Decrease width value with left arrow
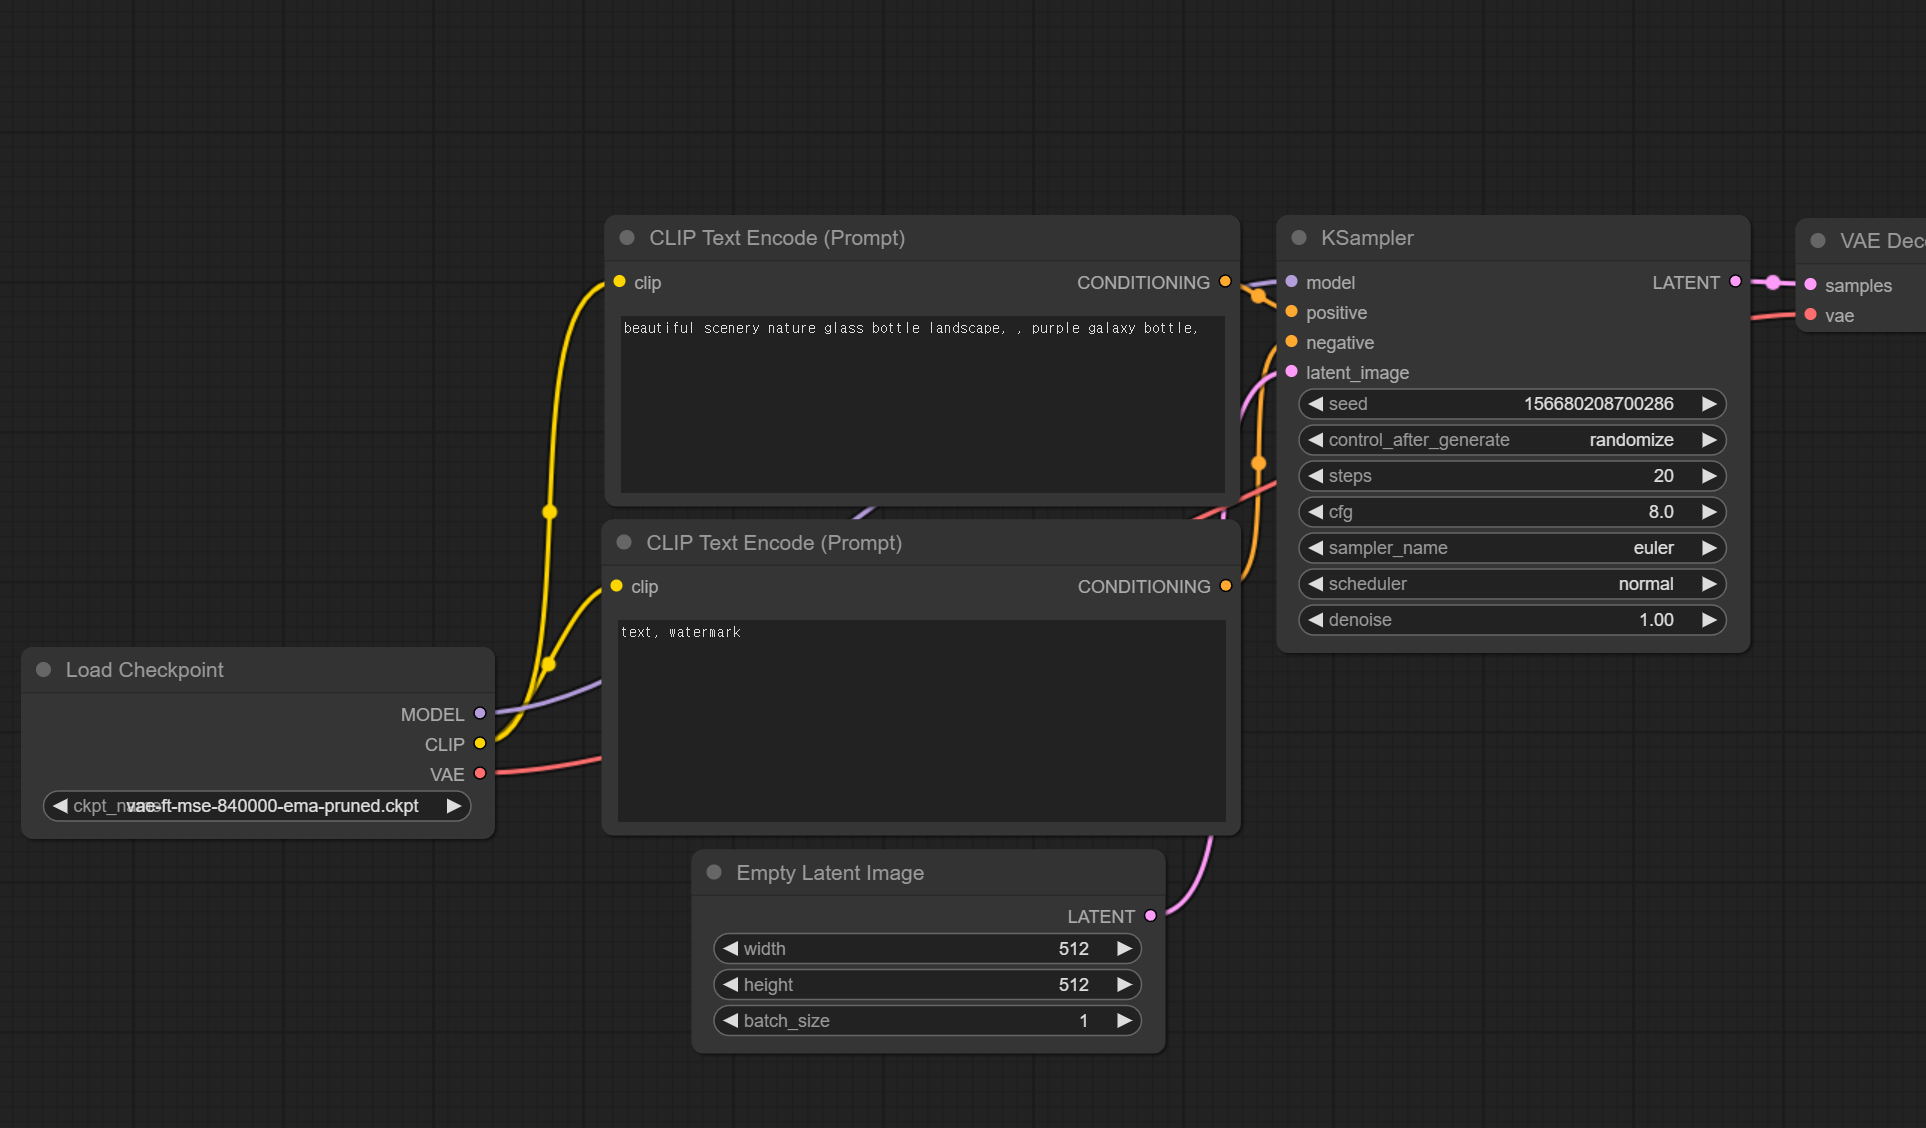Screen dimensions: 1926x1128 point(730,949)
